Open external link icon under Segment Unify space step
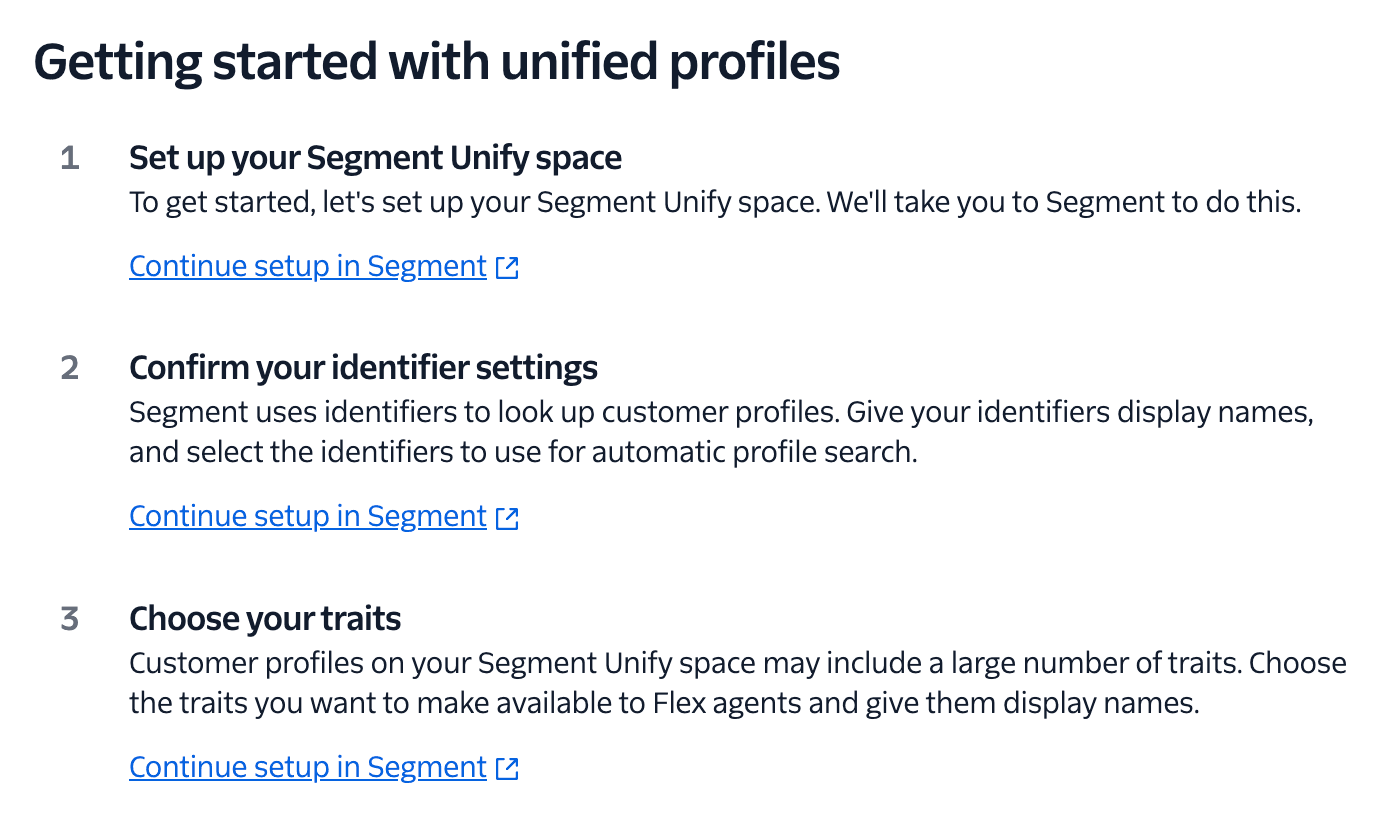This screenshot has width=1390, height=840. 508,267
